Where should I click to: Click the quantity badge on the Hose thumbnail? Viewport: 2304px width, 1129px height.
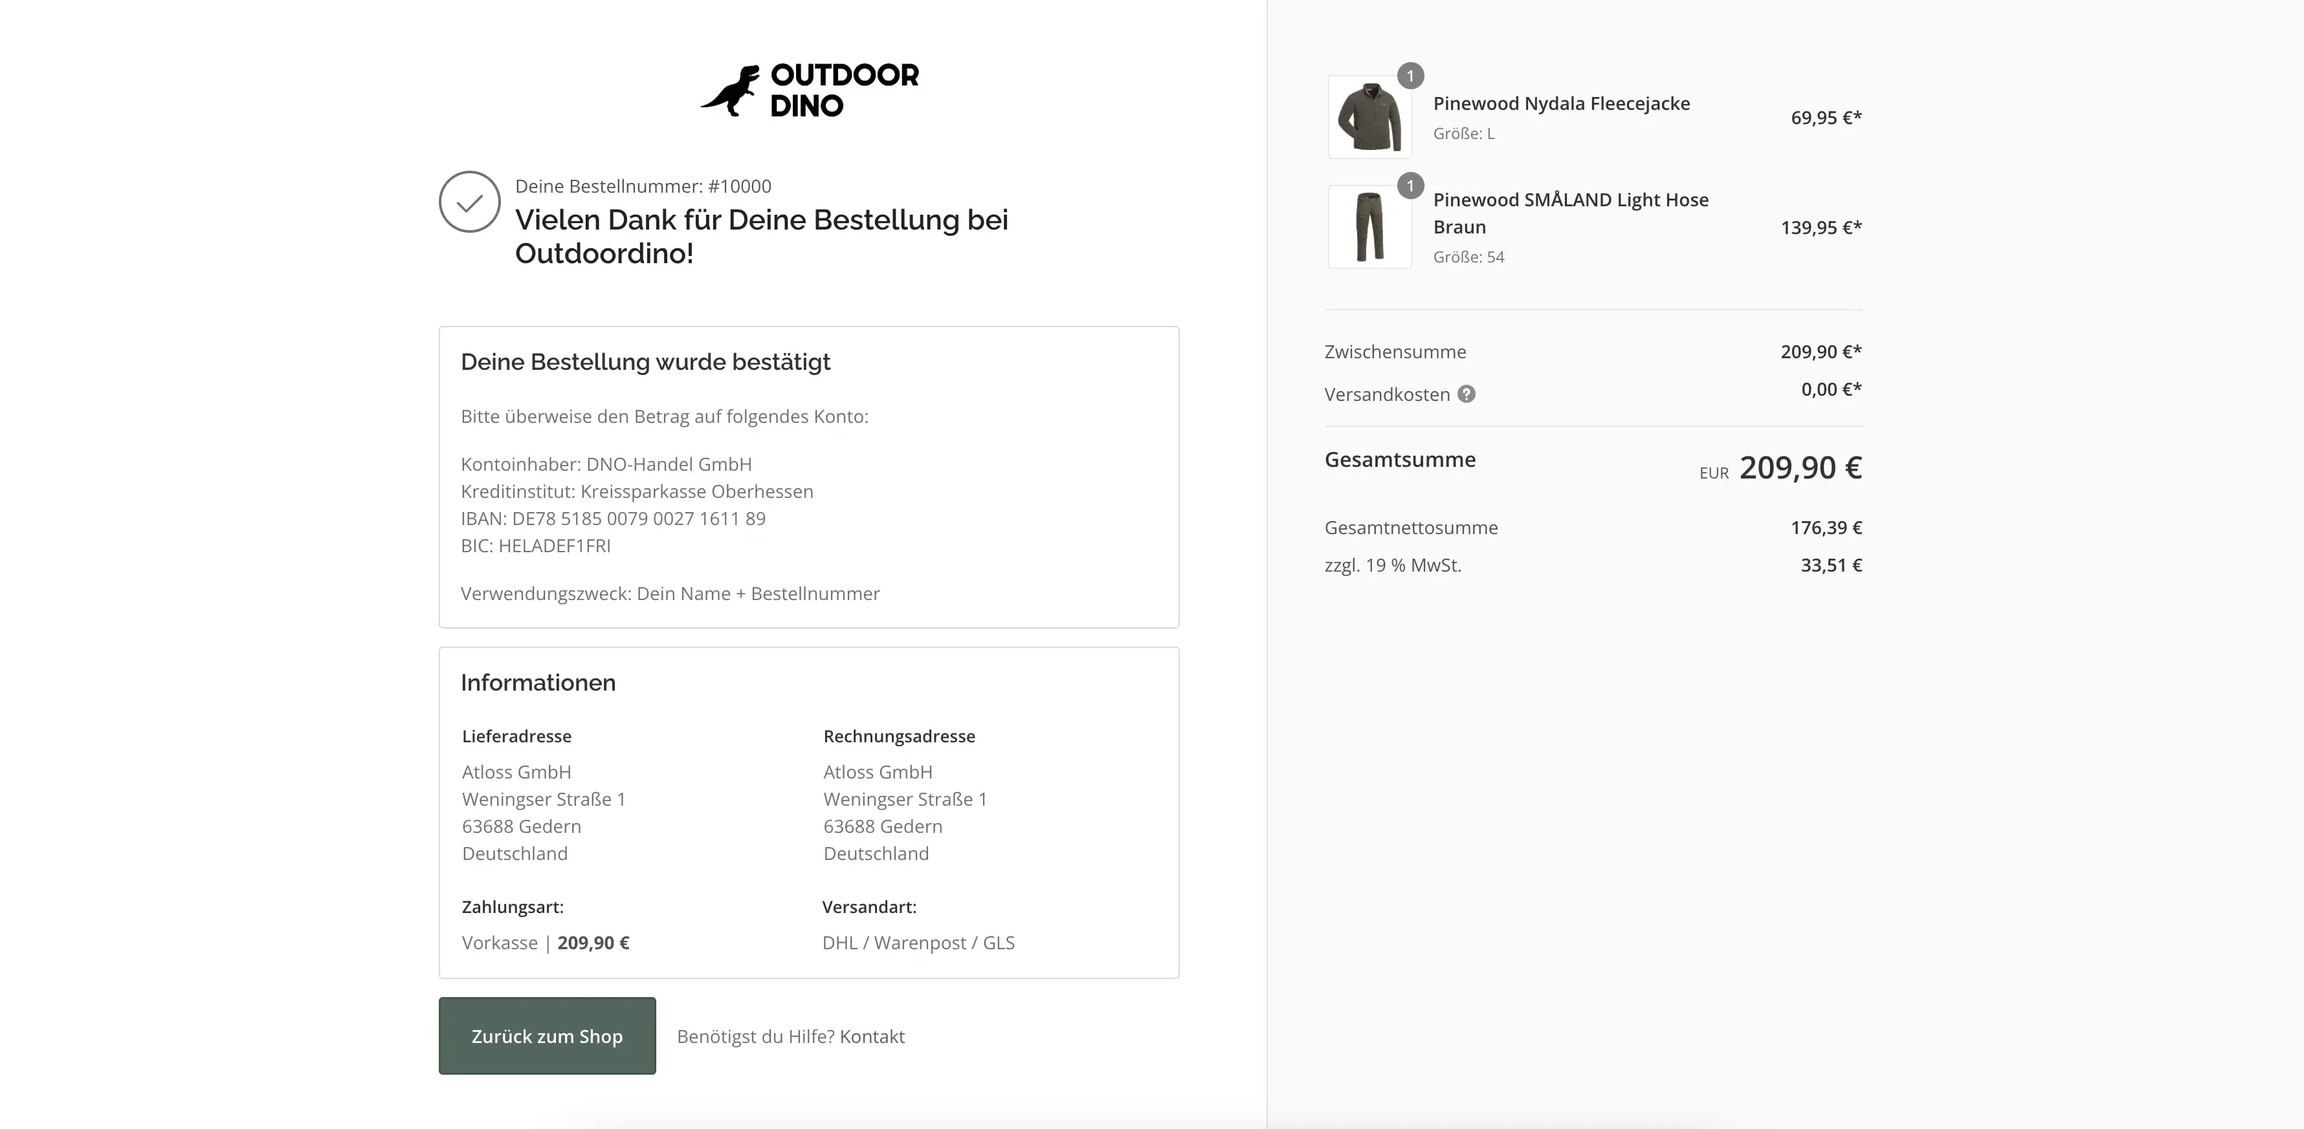pos(1410,186)
